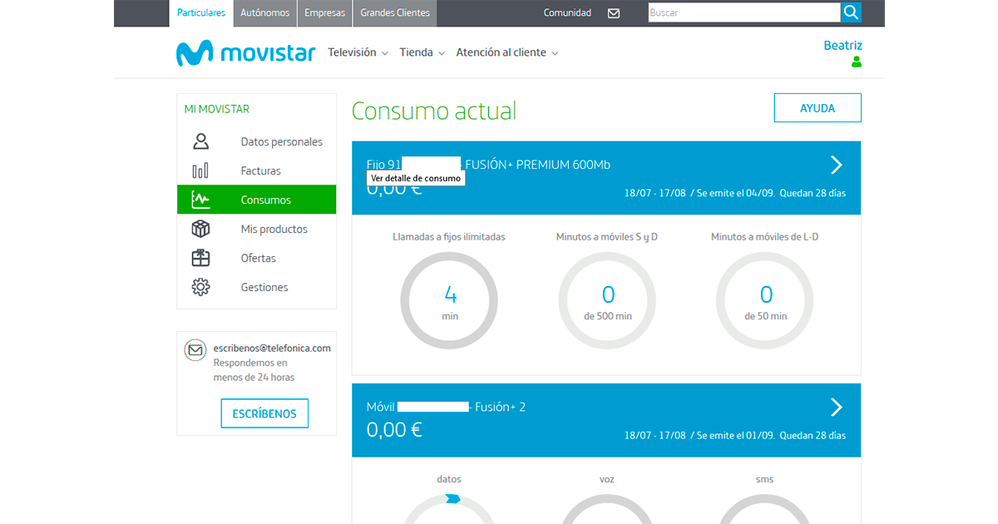This screenshot has width=998, height=524.
Task: Click the Gestiones gear icon
Action: click(x=201, y=287)
